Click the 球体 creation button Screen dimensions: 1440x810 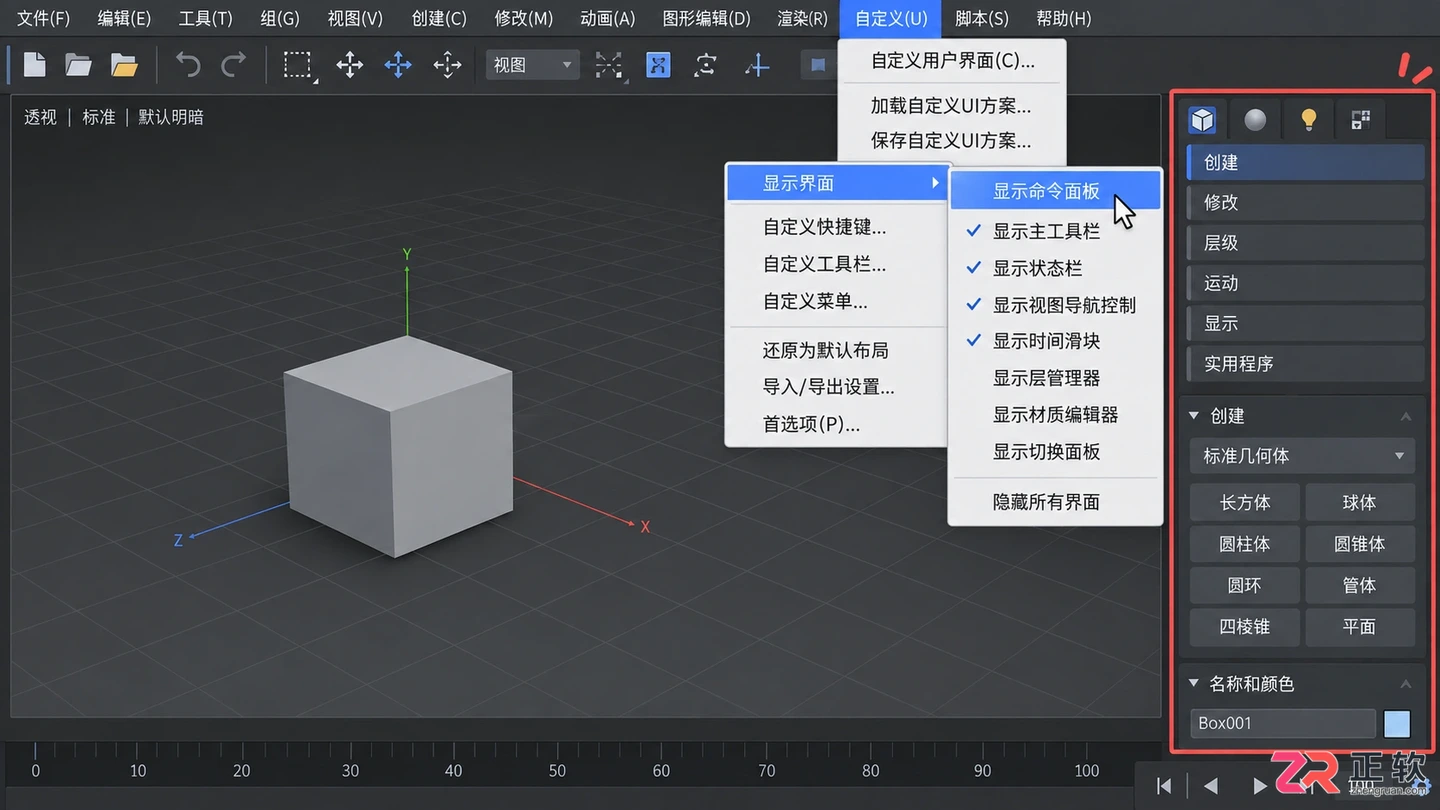coord(1360,503)
